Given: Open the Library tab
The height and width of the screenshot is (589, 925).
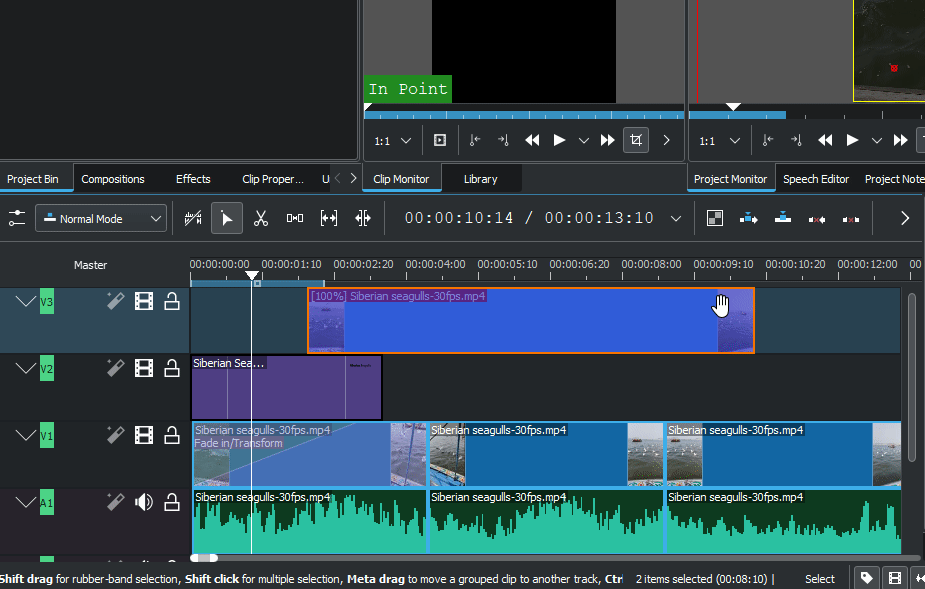Looking at the screenshot, I should [480, 179].
